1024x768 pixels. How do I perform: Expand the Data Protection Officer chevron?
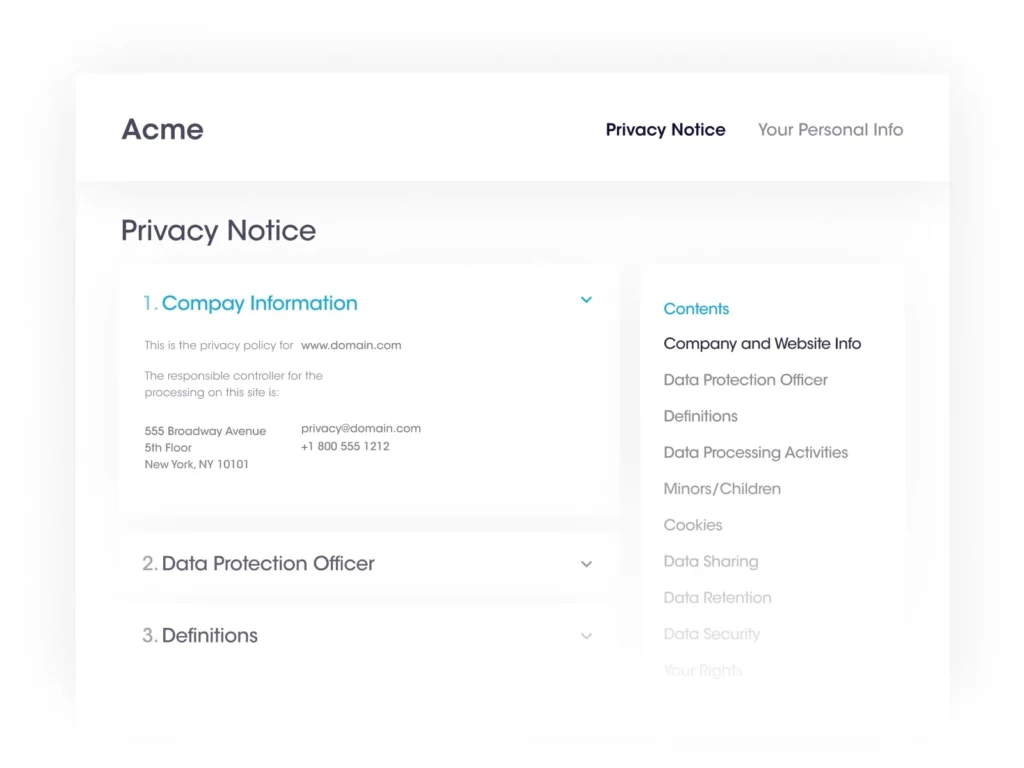click(x=586, y=564)
